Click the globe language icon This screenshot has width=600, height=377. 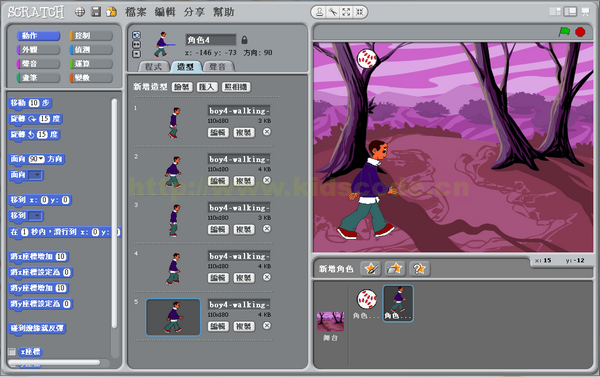point(80,12)
